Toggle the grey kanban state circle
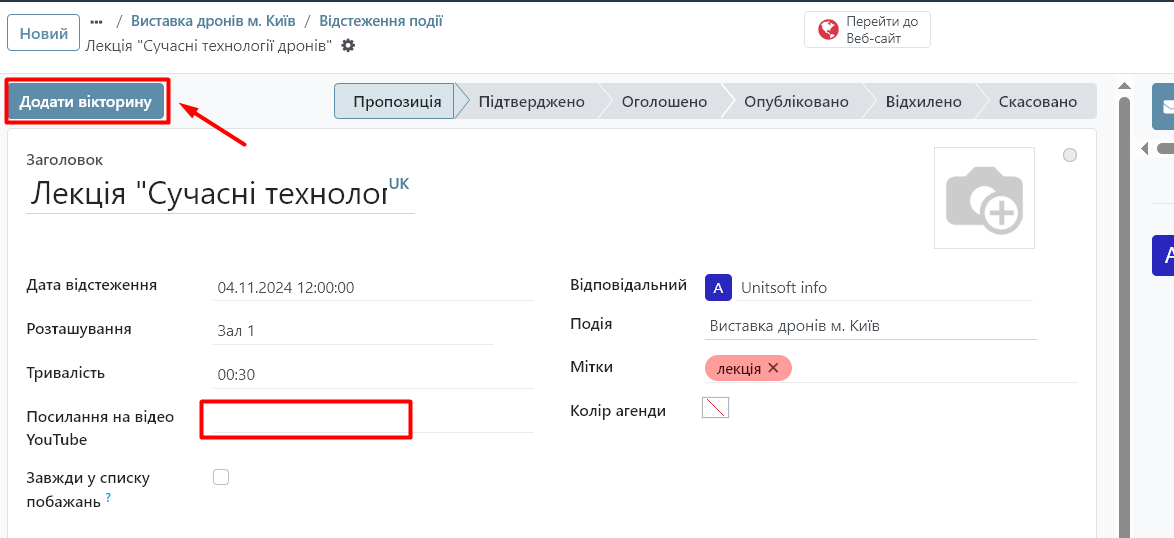Image resolution: width=1174 pixels, height=538 pixels. [x=1070, y=155]
